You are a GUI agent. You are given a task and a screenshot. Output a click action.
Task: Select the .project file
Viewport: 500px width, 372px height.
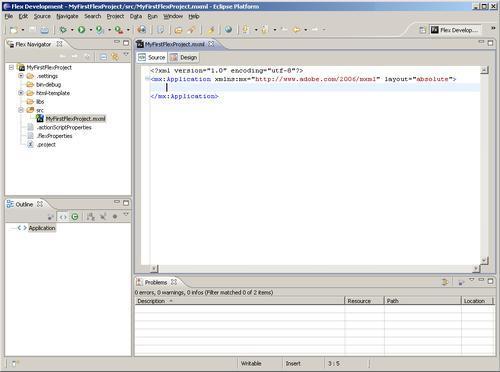tap(46, 145)
